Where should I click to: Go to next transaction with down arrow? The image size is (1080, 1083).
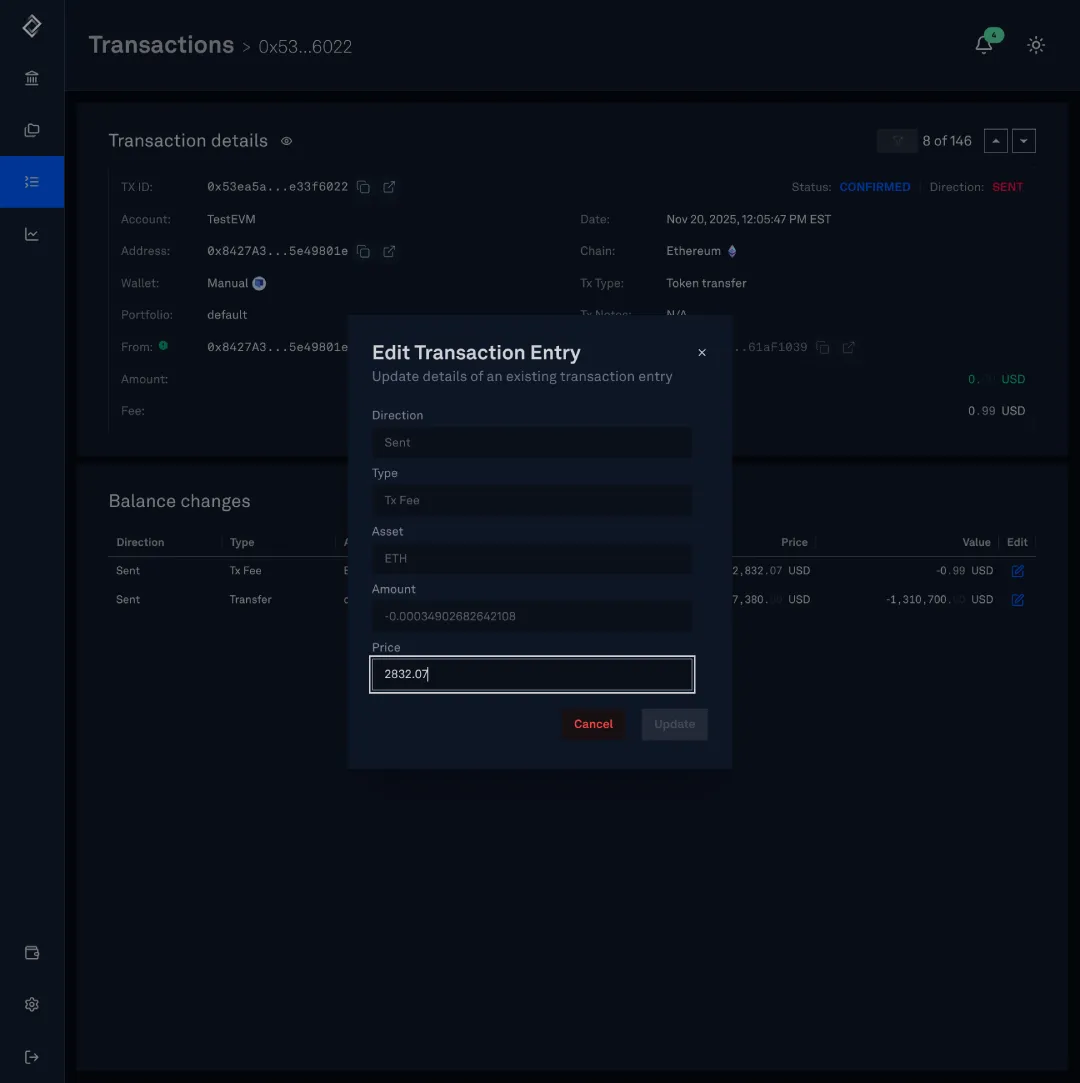pyautogui.click(x=1023, y=141)
